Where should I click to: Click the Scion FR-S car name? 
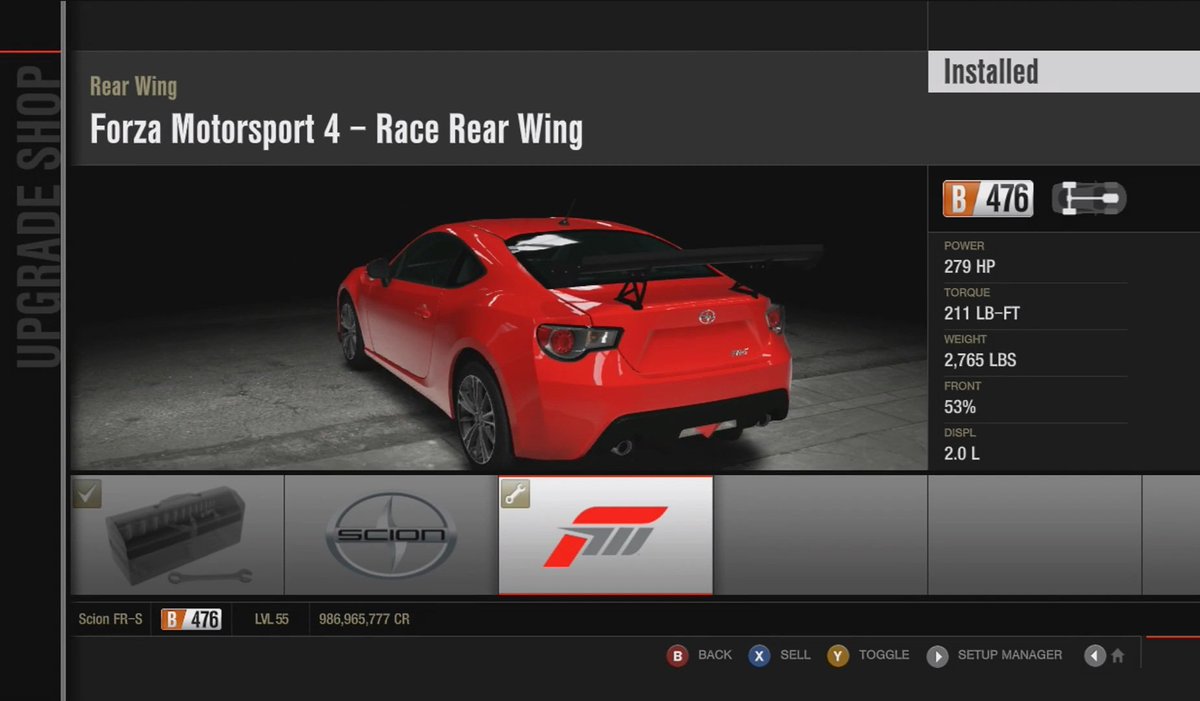110,619
